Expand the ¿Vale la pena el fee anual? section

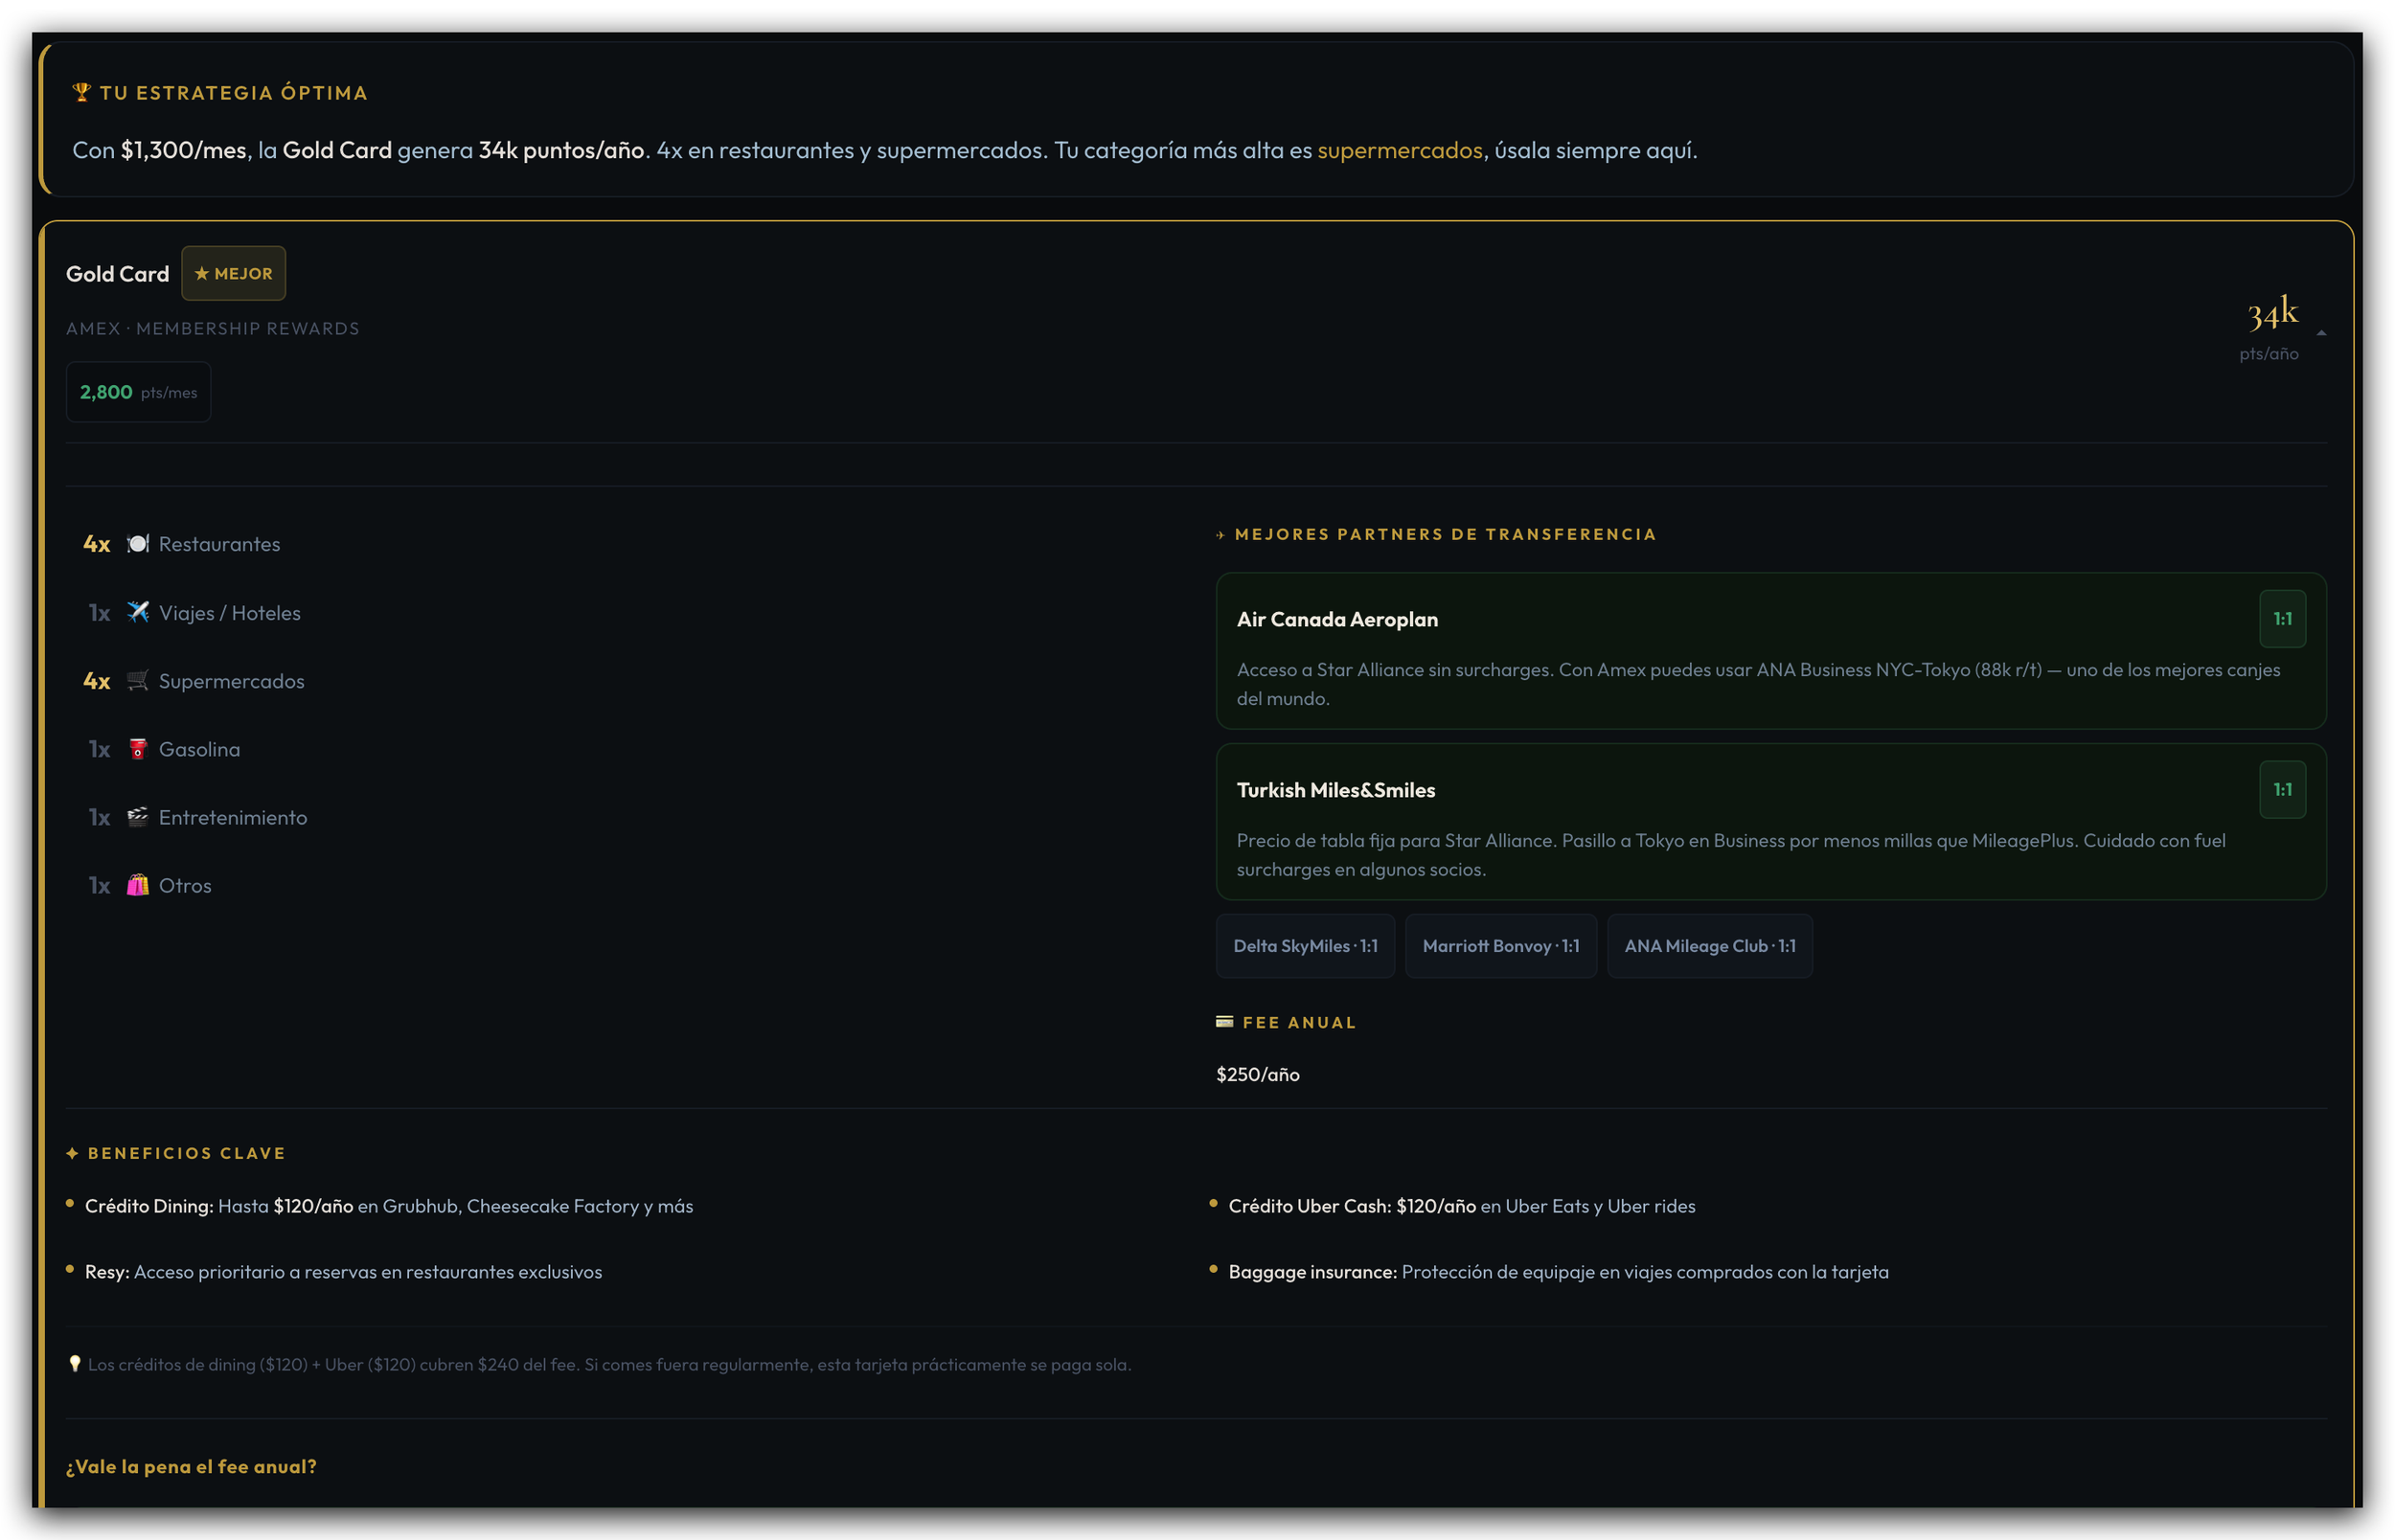[191, 1466]
